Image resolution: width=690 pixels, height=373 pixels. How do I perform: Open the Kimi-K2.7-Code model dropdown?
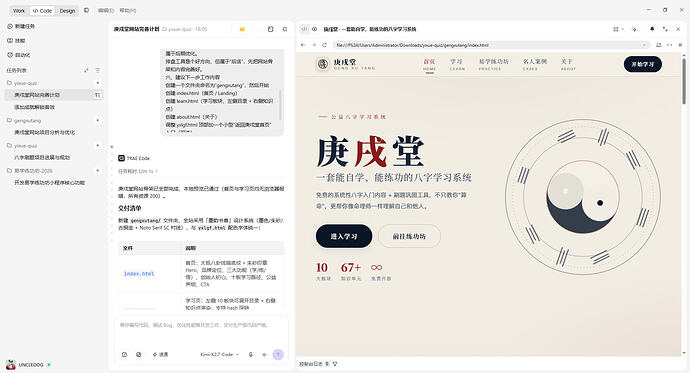219,355
